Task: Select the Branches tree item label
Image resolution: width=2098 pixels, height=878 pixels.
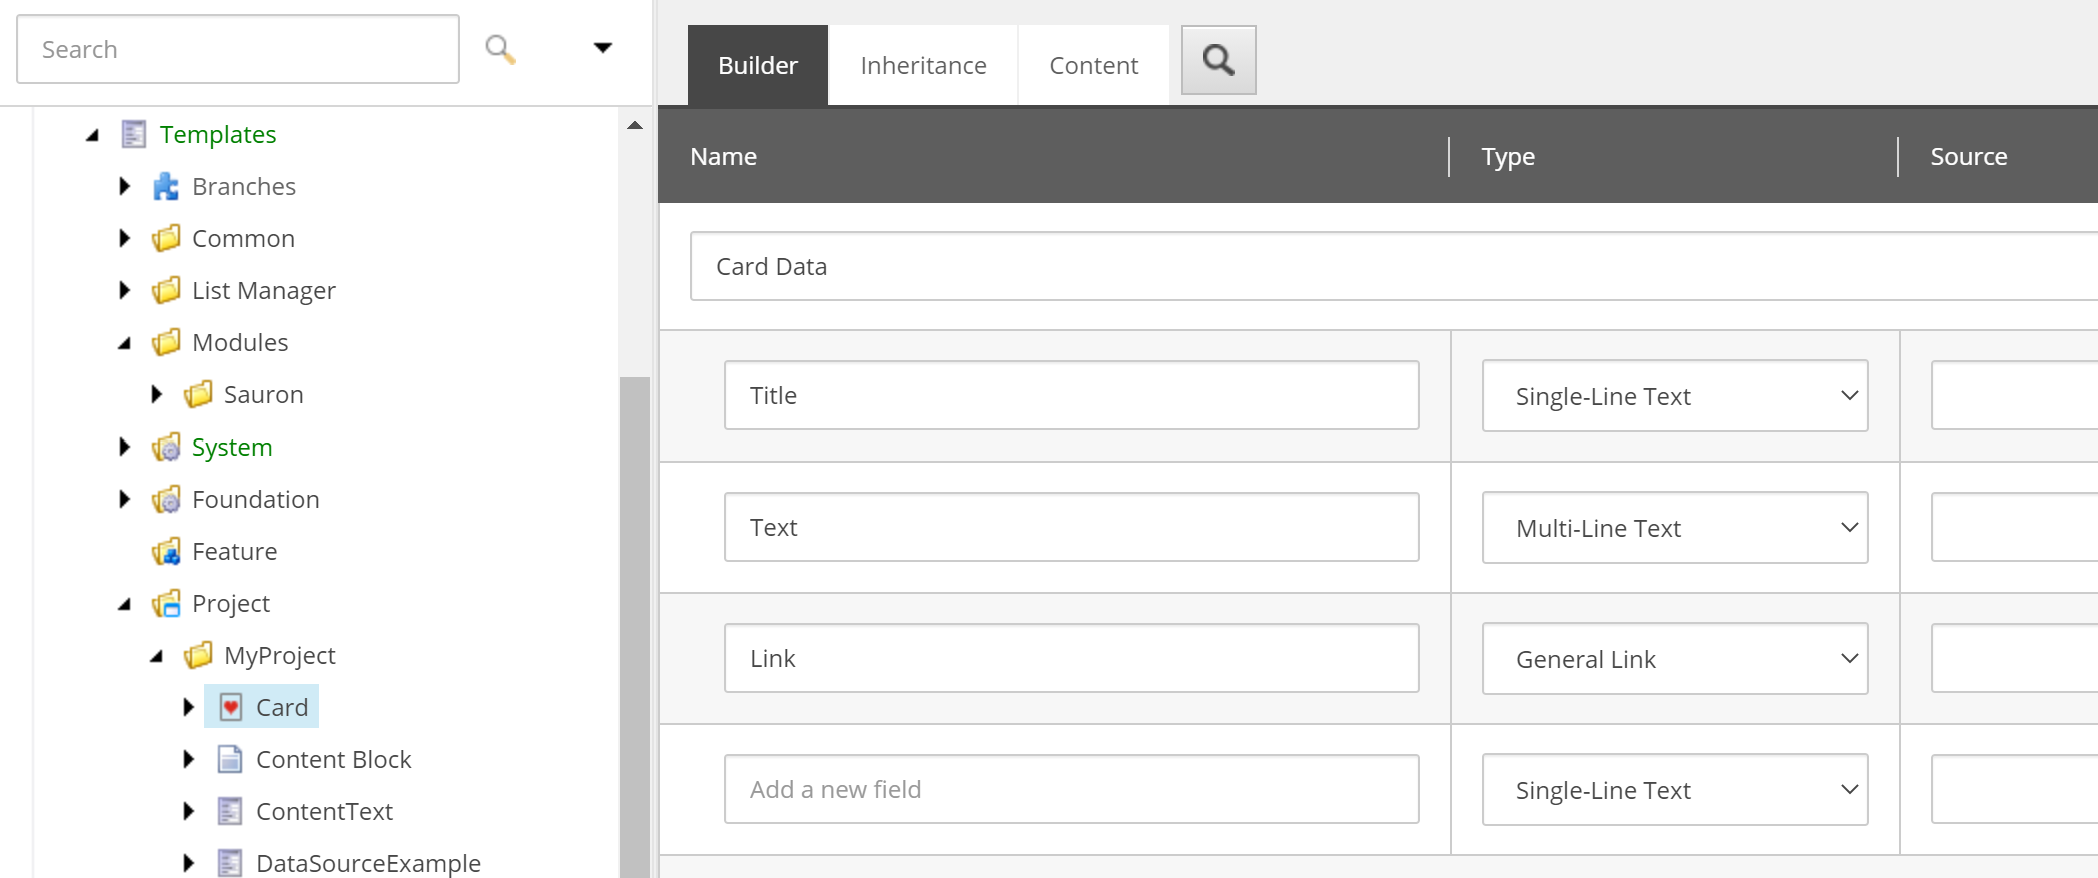Action: pos(244,186)
